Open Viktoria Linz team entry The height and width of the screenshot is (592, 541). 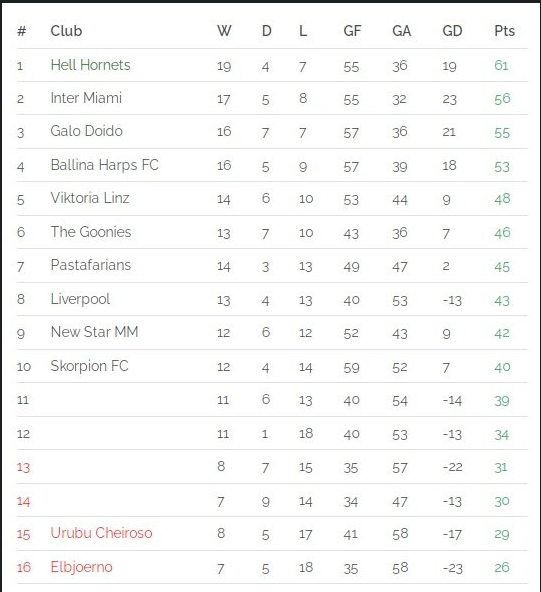click(90, 198)
